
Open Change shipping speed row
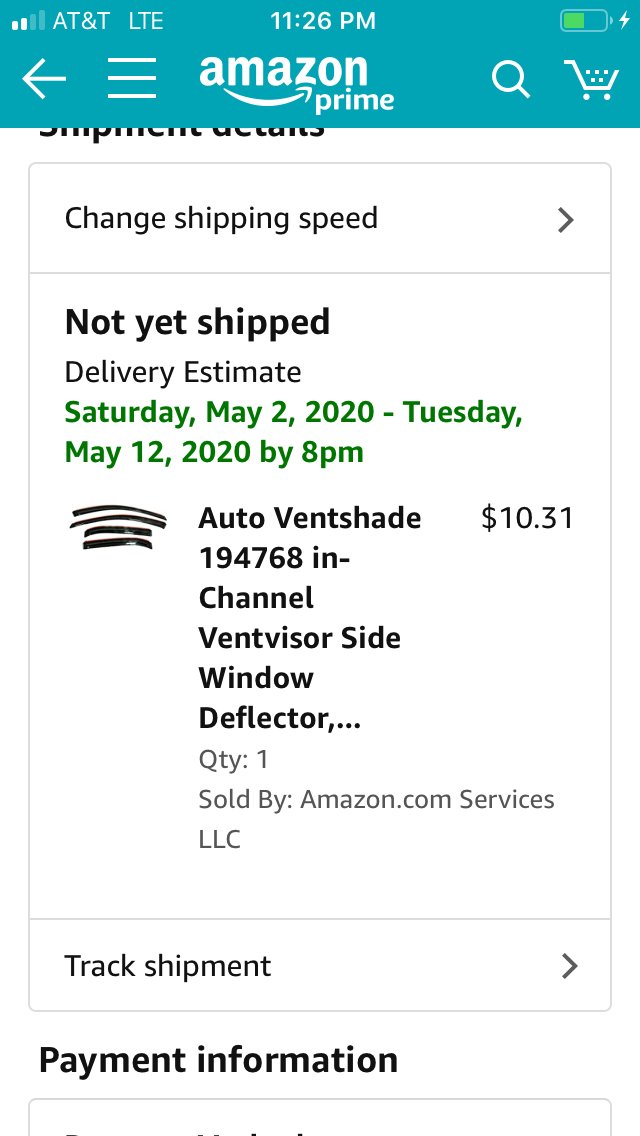click(320, 219)
